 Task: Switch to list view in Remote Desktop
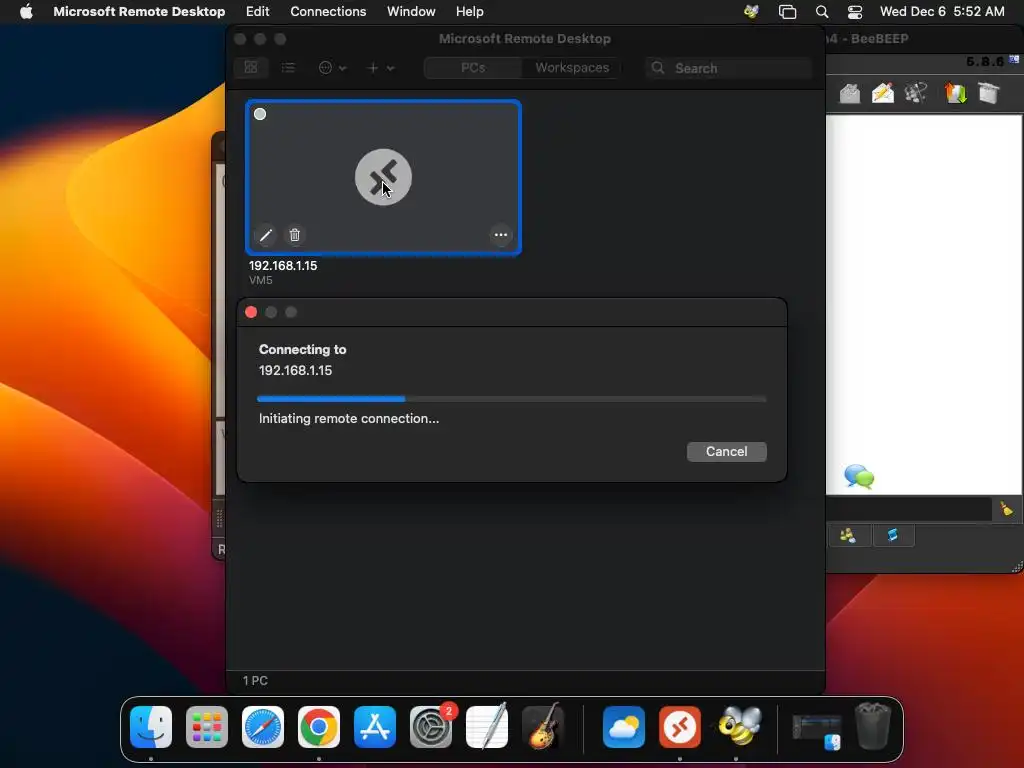pos(288,68)
